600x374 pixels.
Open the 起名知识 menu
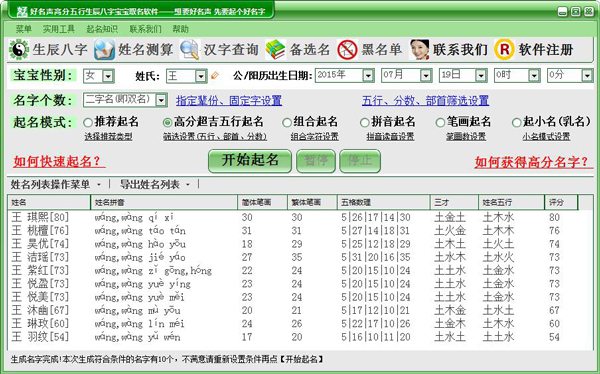102,29
